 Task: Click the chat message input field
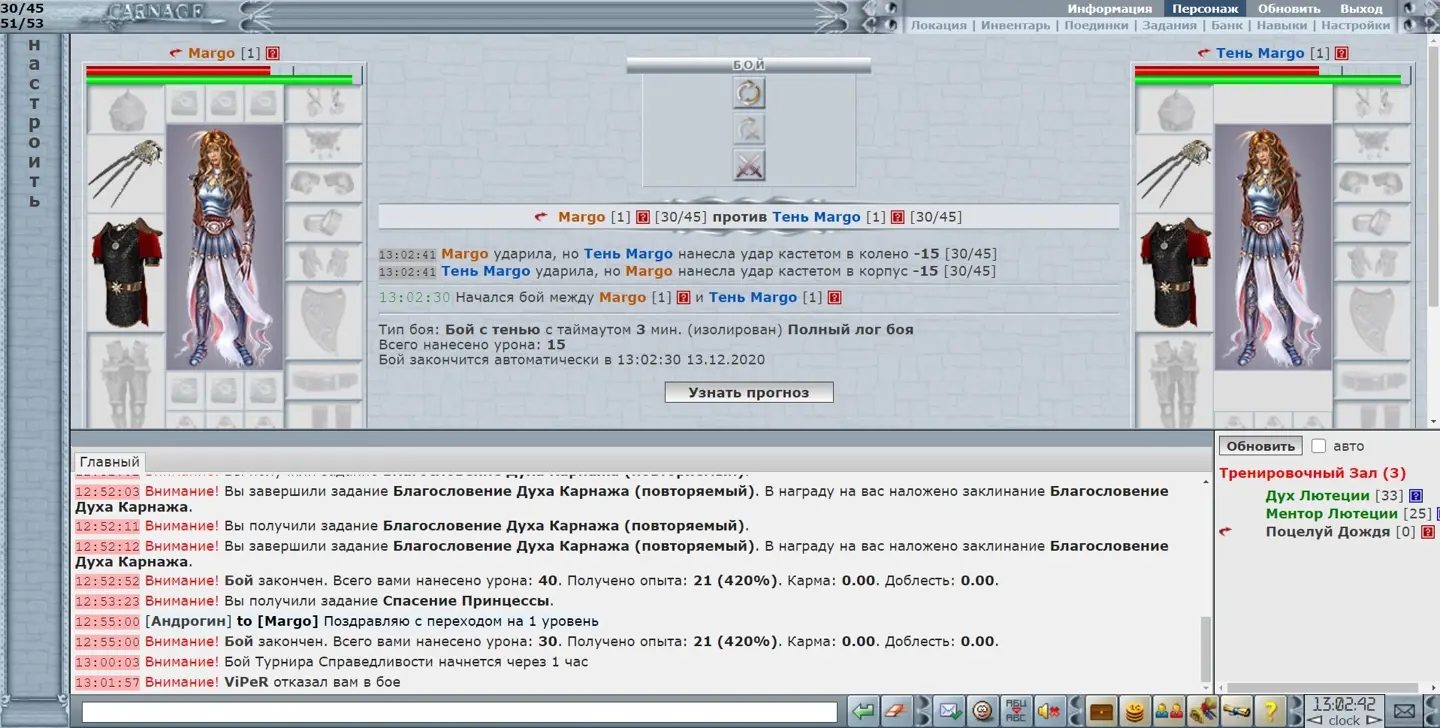(459, 712)
